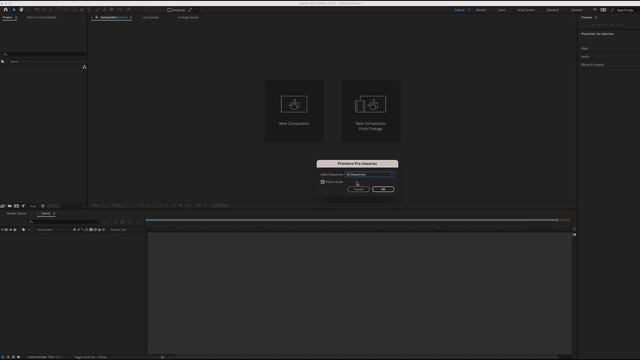Select the Default workspace
Image resolution: width=640 pixels, height=360 pixels.
coord(459,10)
